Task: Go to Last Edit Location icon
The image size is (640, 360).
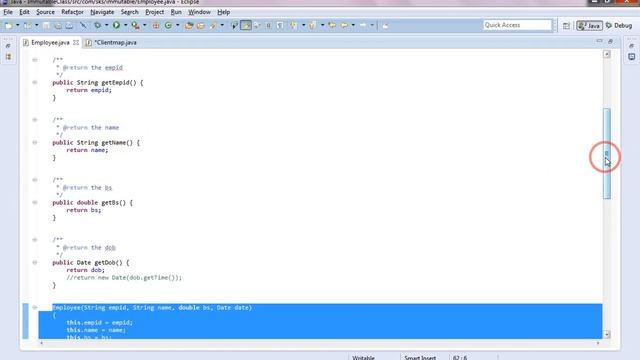Action: click(x=332, y=25)
